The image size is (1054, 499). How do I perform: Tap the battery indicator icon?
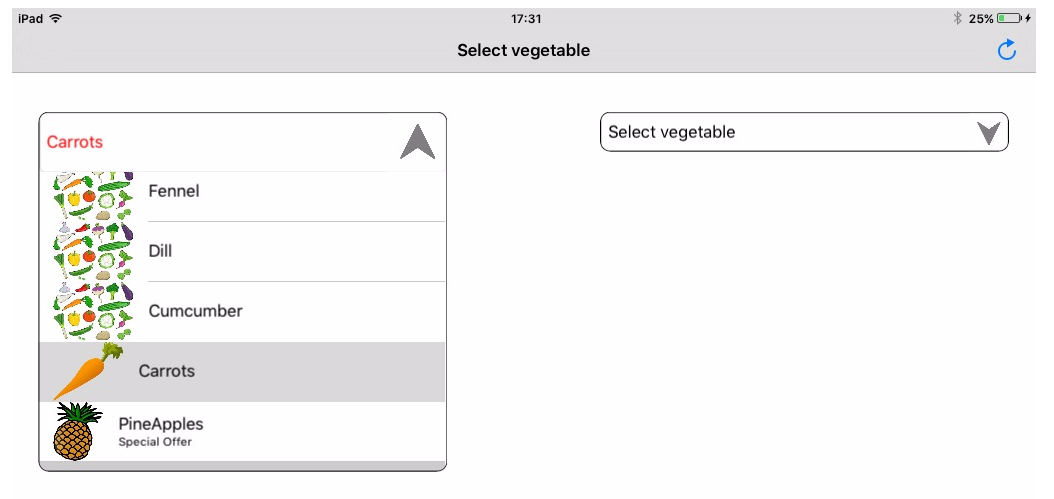pos(1008,19)
